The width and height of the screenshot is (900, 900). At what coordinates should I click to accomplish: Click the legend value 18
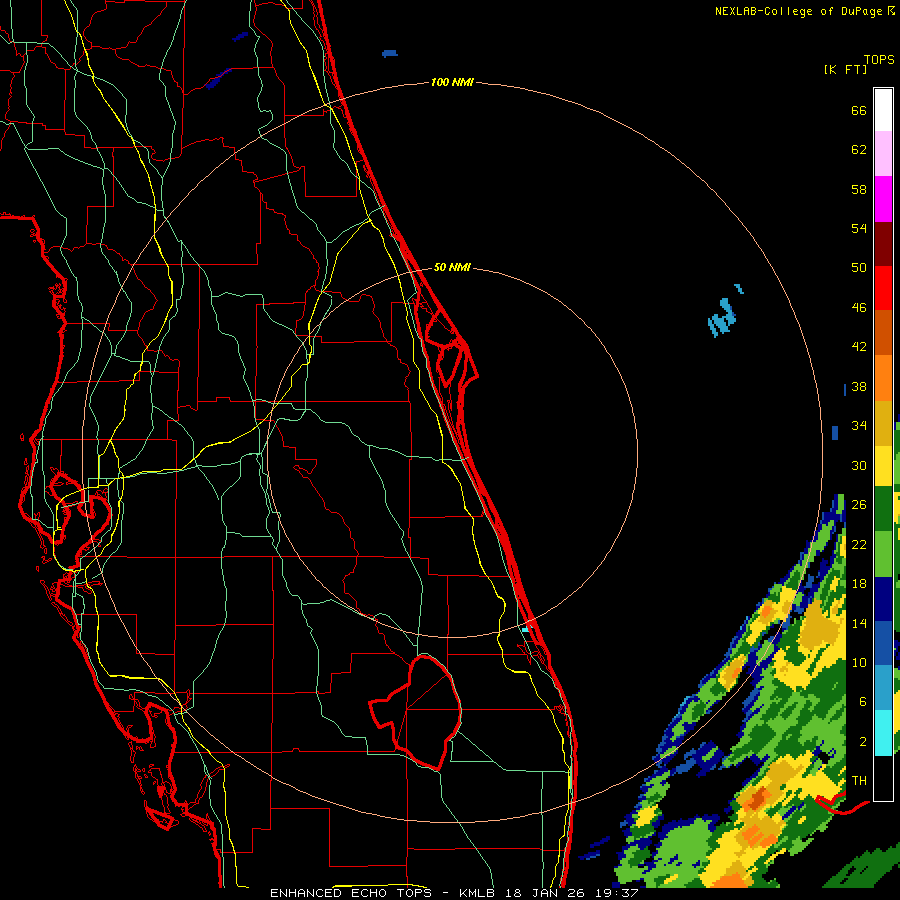pyautogui.click(x=859, y=584)
